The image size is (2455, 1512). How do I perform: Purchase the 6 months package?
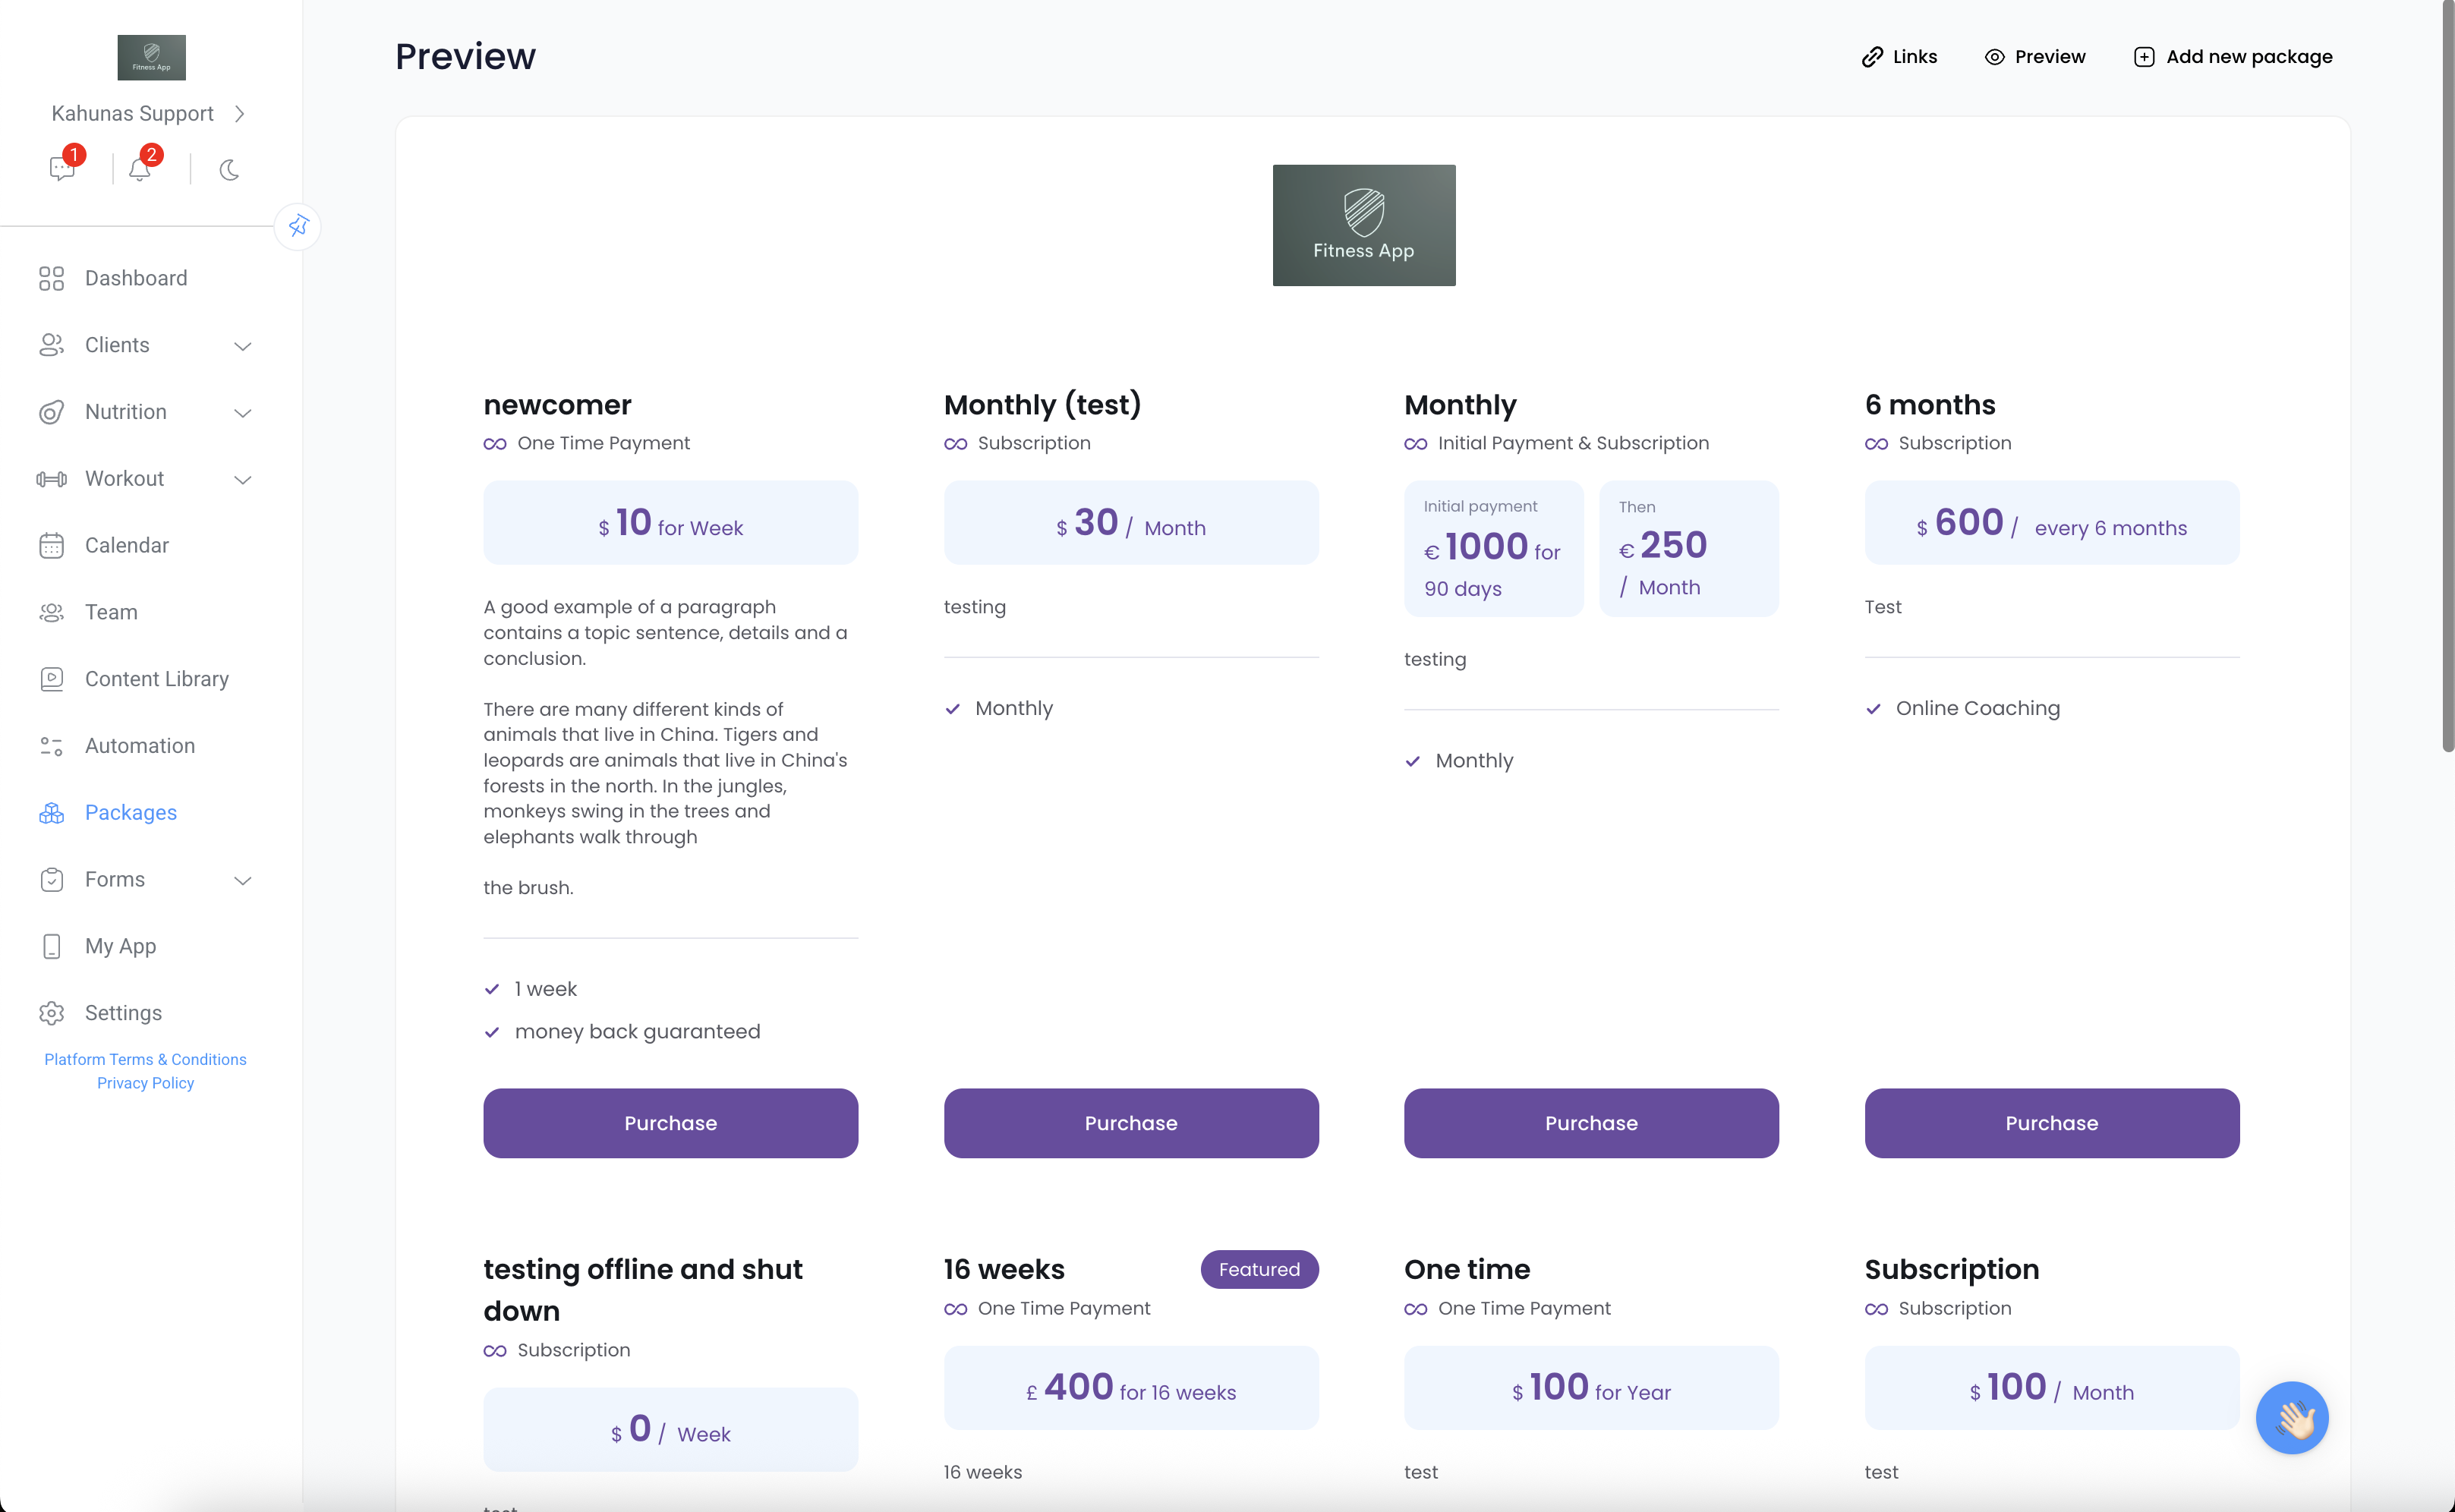coord(2051,1123)
